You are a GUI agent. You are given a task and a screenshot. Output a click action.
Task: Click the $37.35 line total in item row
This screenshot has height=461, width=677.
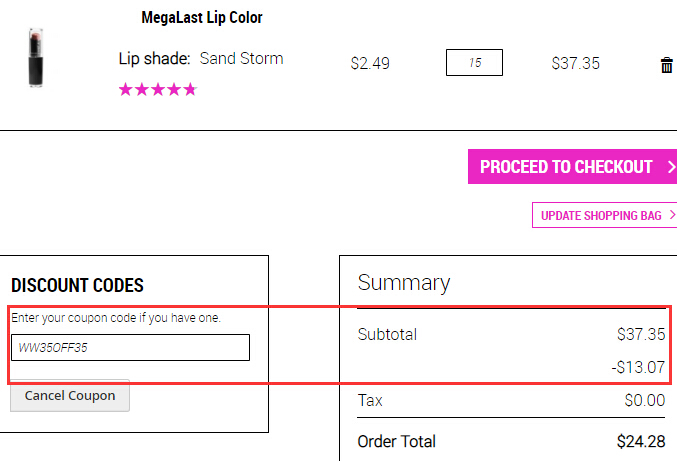click(576, 63)
